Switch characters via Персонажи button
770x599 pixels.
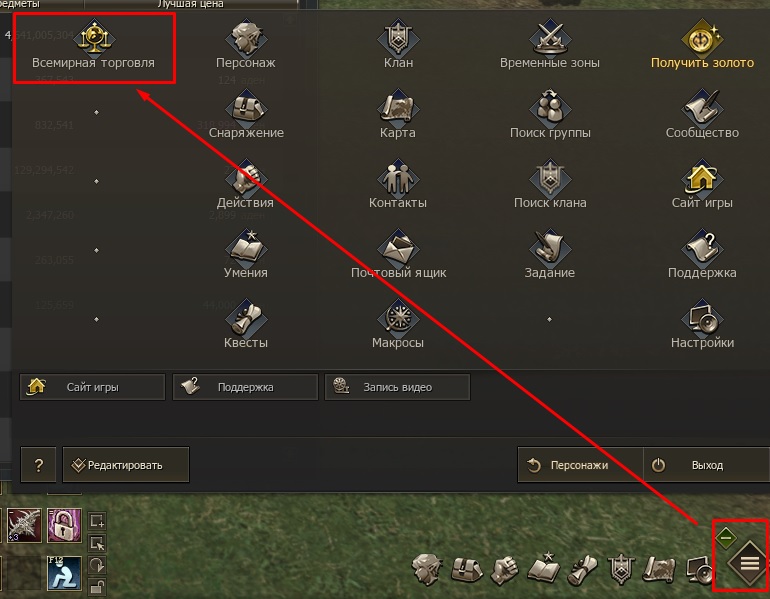(x=580, y=464)
